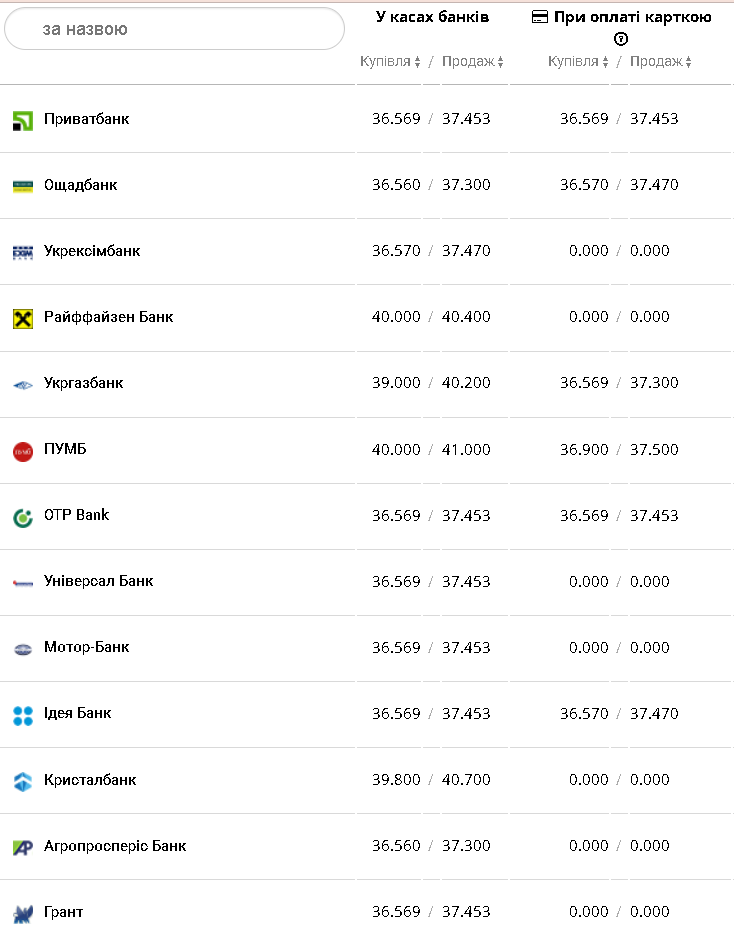Image resolution: width=734 pixels, height=936 pixels.
Task: Click the Ідея Банк blue dots logo
Action: tap(23, 715)
